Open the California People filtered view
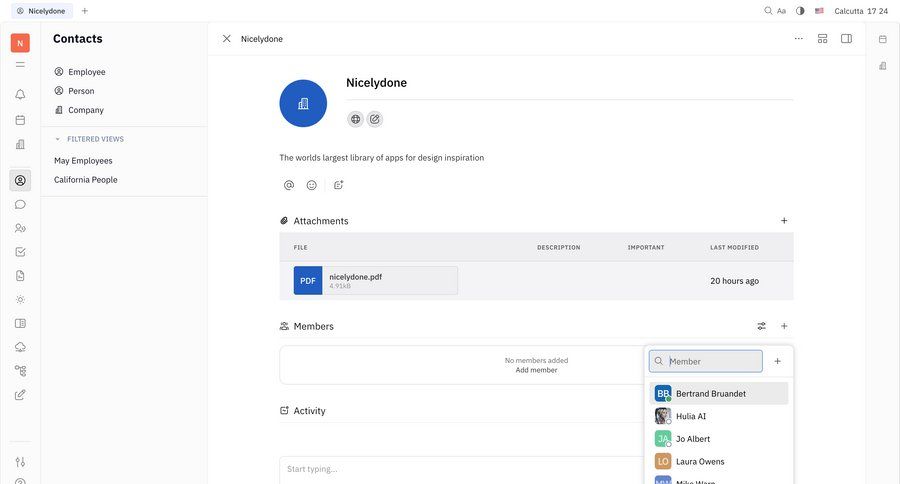Viewport: 900px width, 484px height. pos(86,180)
